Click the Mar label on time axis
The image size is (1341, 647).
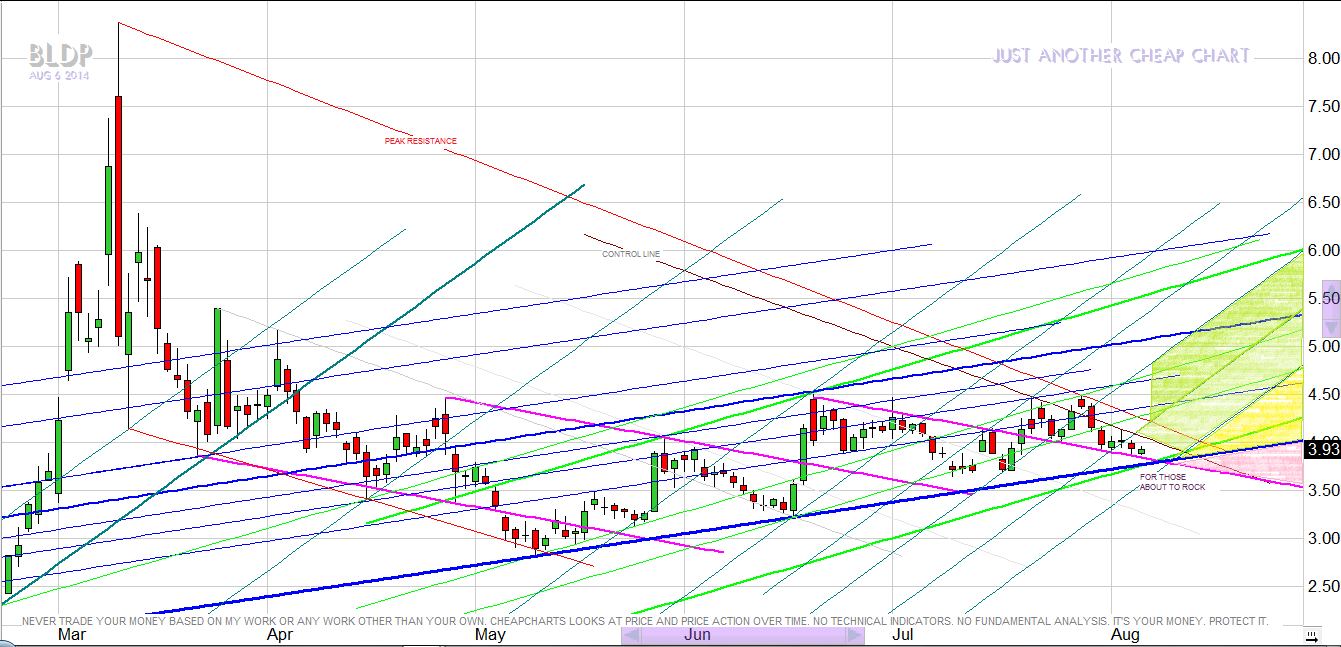[71, 635]
